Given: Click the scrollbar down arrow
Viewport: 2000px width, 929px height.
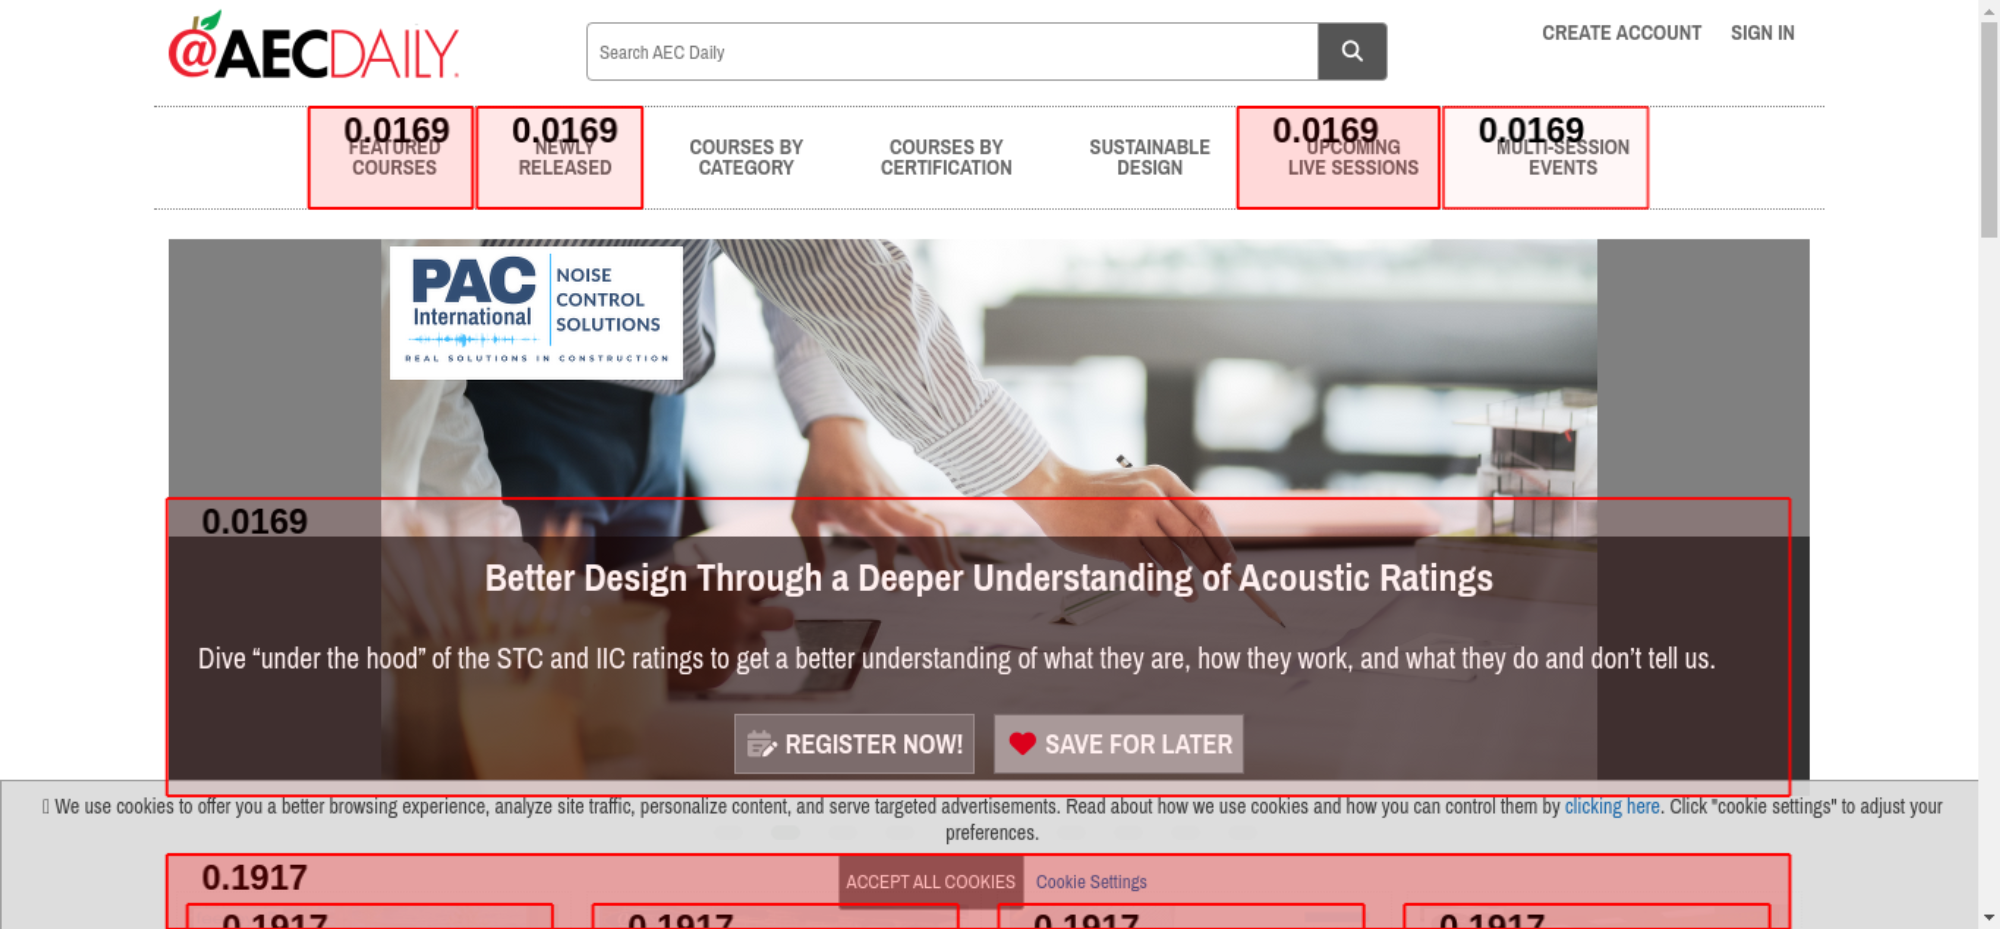Looking at the screenshot, I should [1989, 917].
